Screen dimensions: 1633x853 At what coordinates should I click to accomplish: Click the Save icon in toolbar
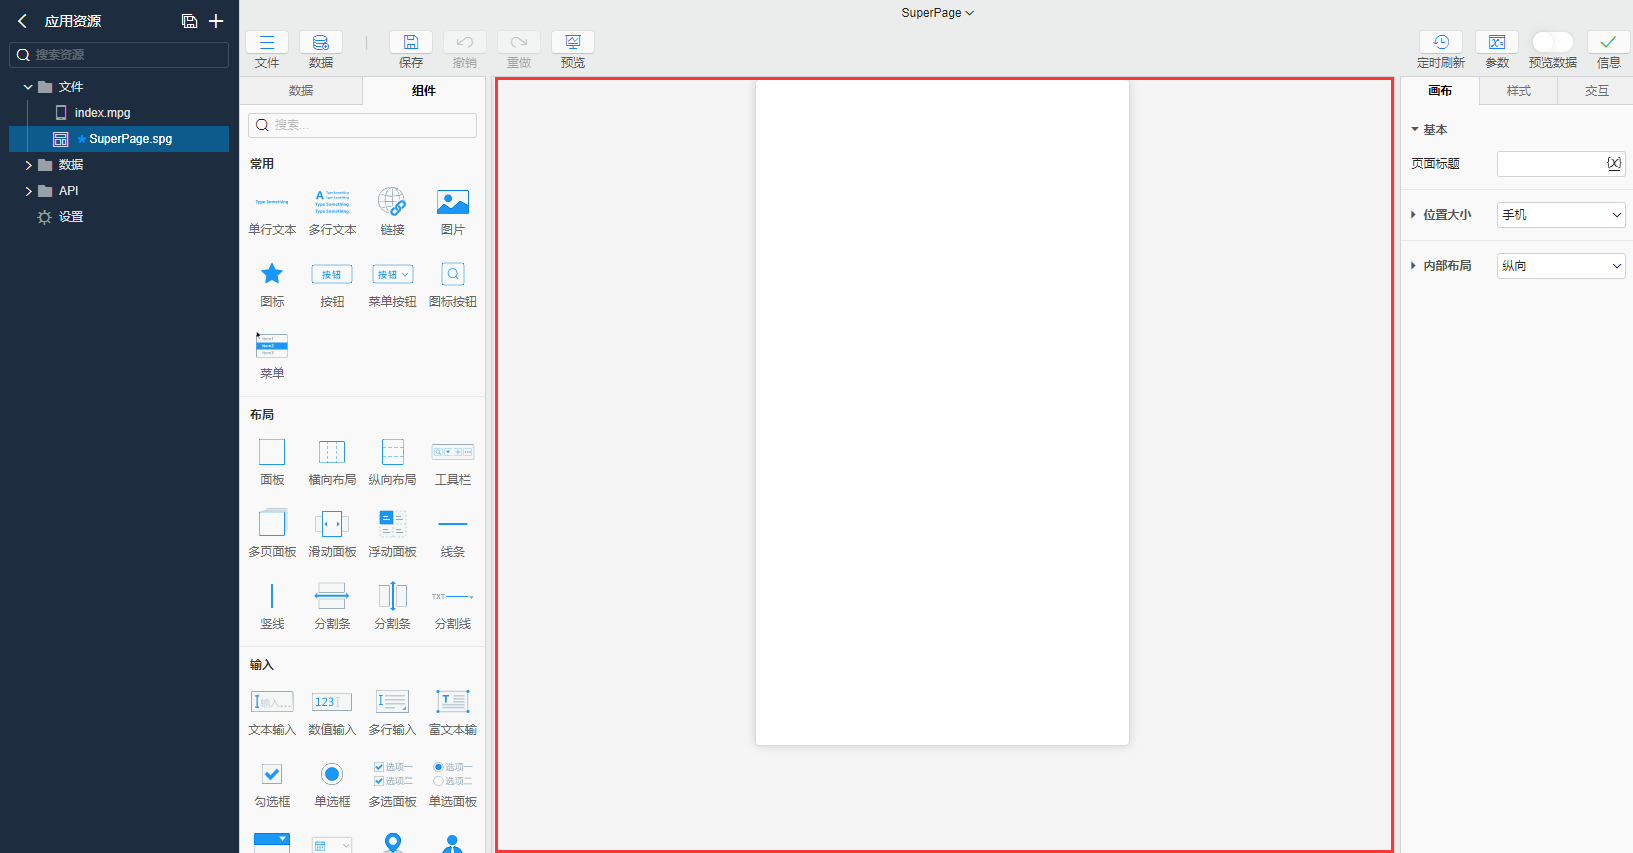click(x=410, y=42)
